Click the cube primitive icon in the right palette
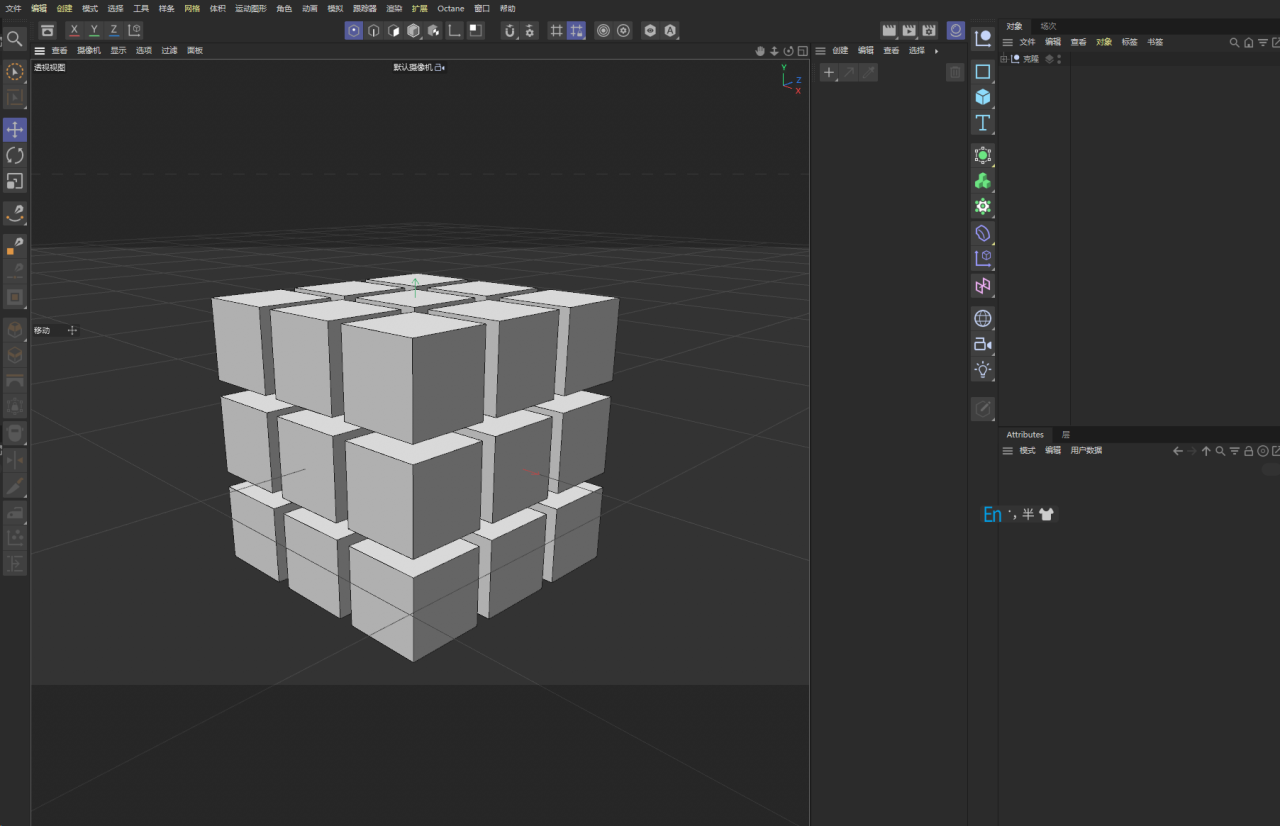This screenshot has width=1280, height=826. click(x=982, y=97)
